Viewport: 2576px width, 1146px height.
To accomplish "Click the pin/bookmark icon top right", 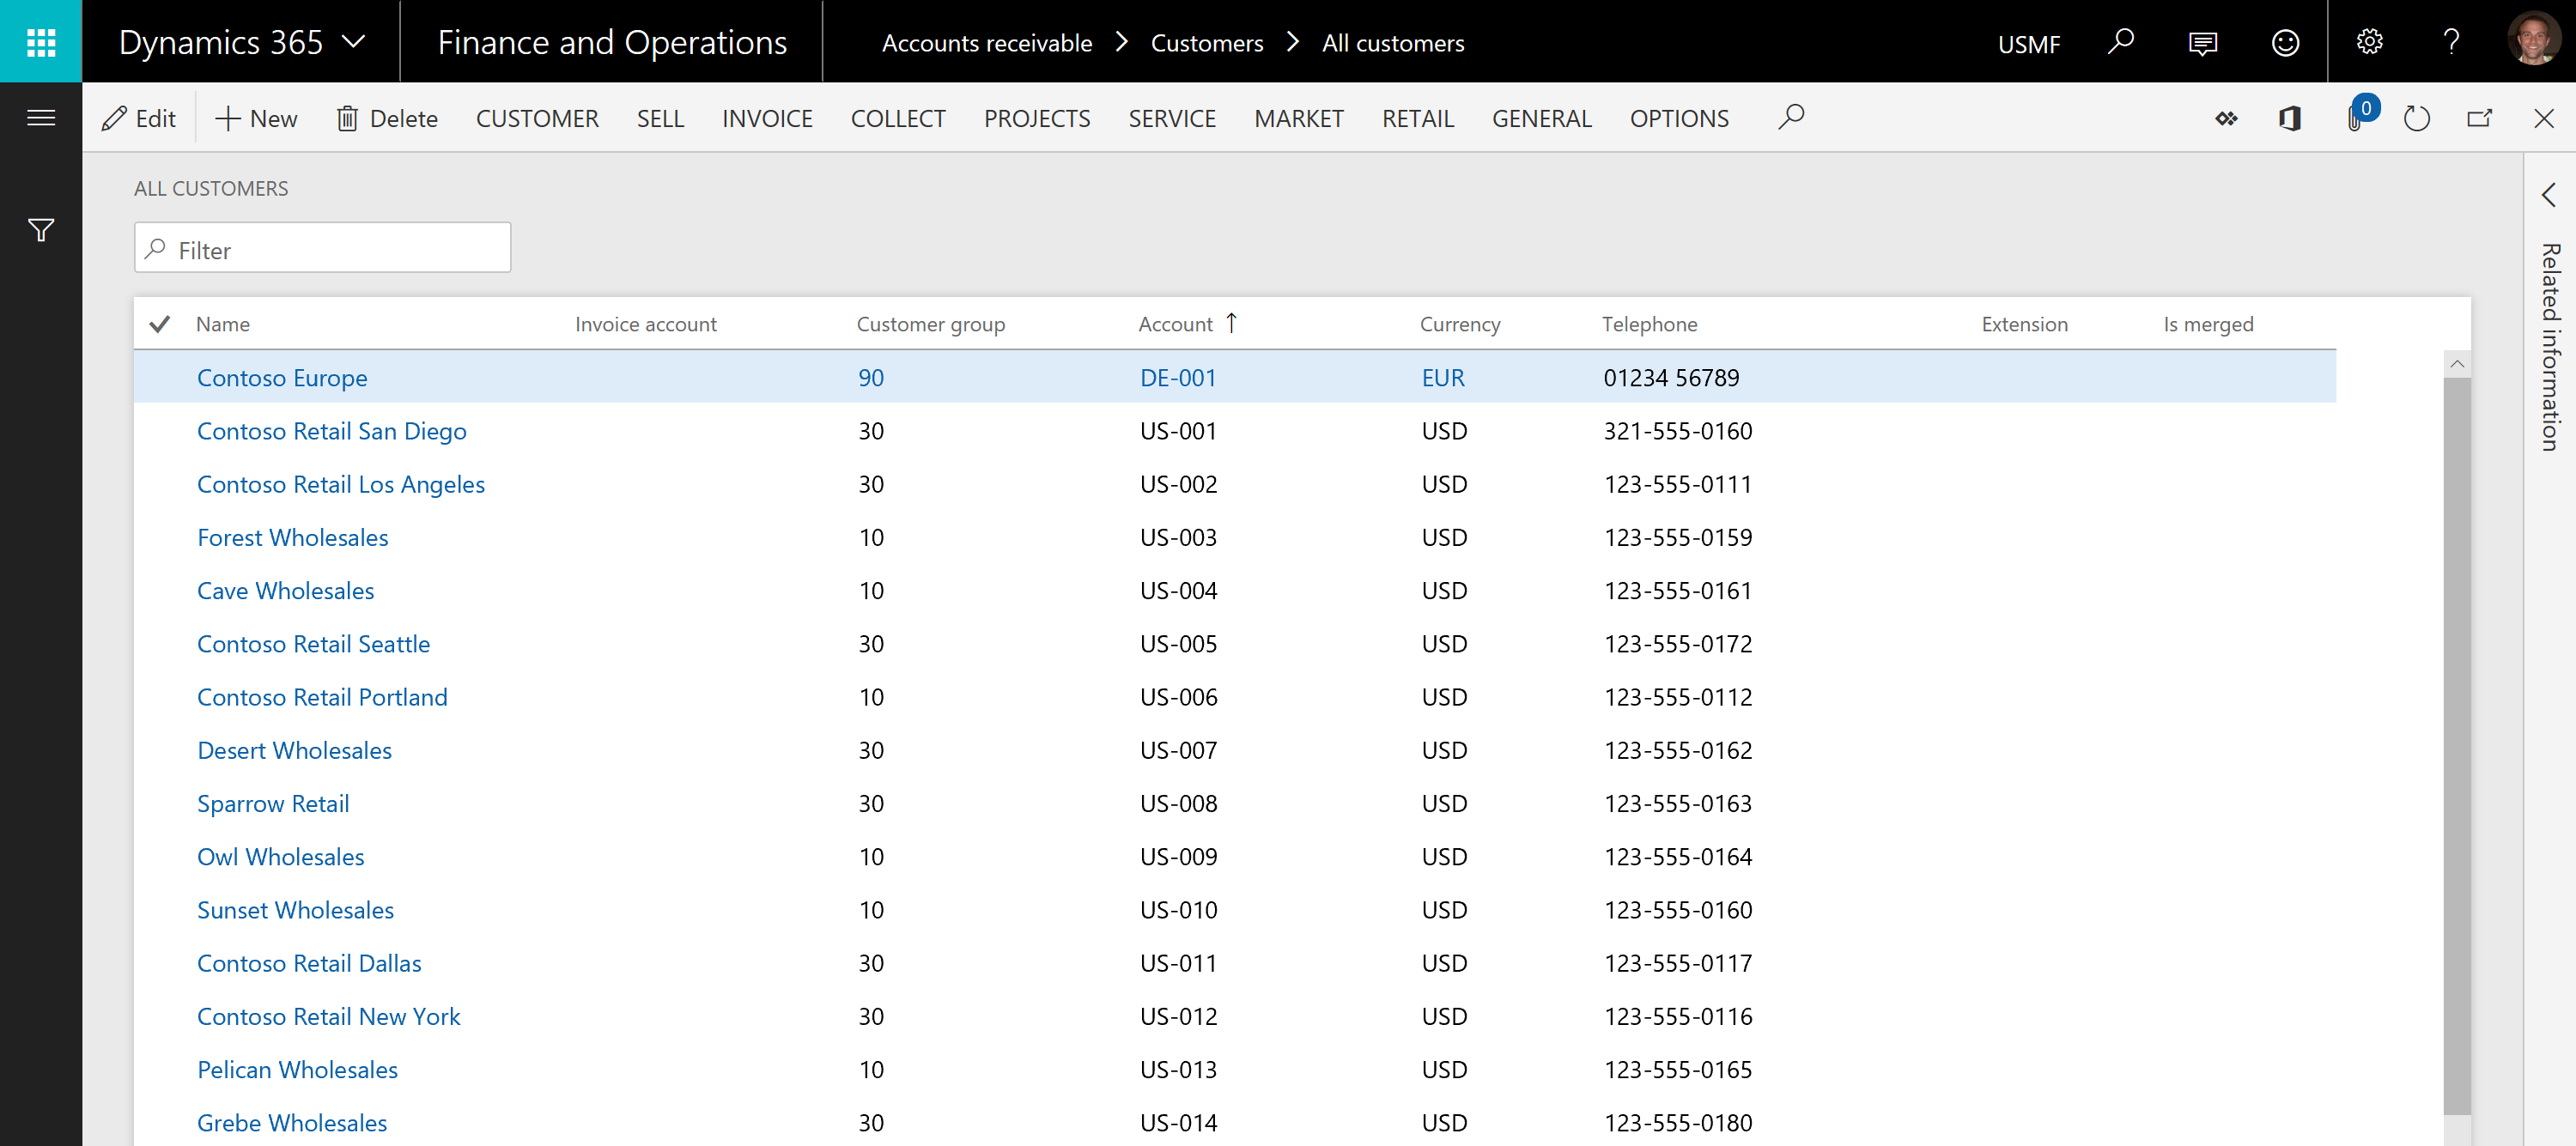I will (2226, 118).
